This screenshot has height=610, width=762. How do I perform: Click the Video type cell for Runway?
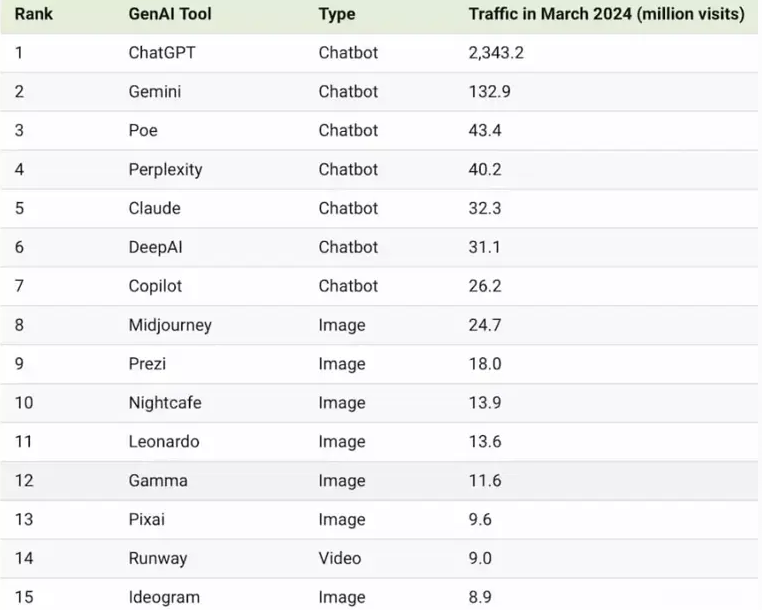click(340, 559)
